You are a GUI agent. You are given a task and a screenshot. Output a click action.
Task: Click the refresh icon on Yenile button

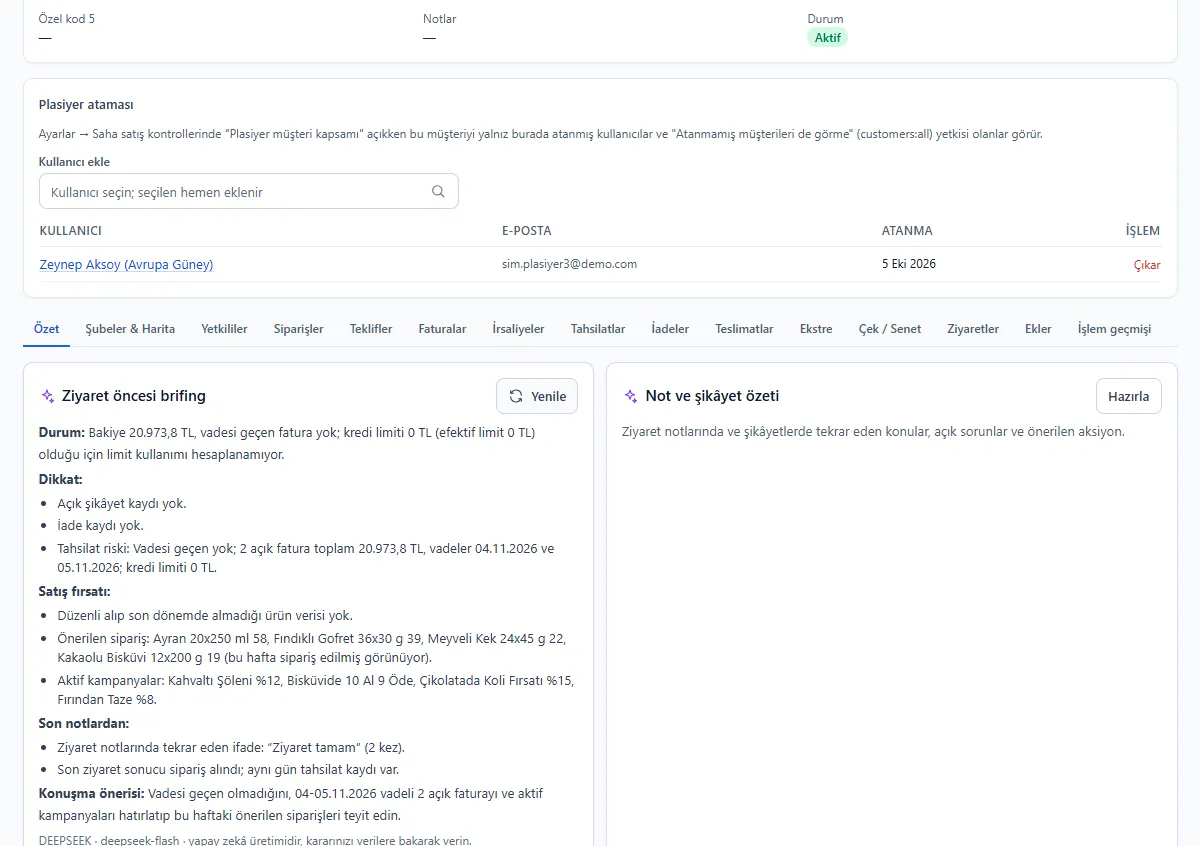(516, 396)
